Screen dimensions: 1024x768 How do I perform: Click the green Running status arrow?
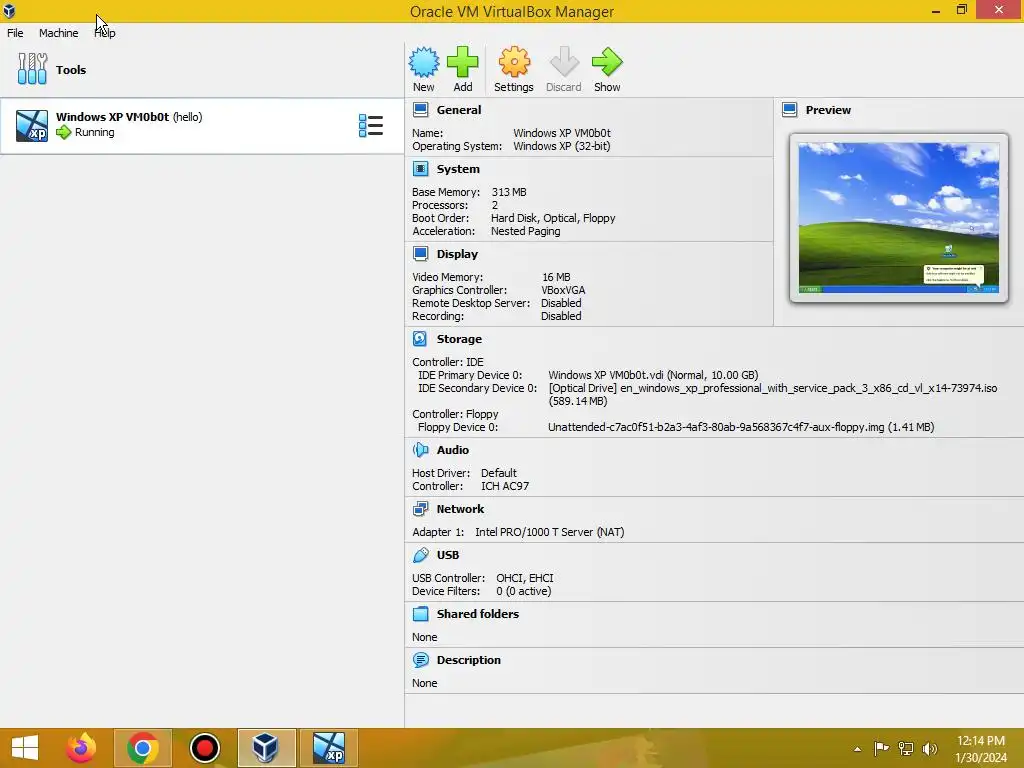(x=63, y=132)
